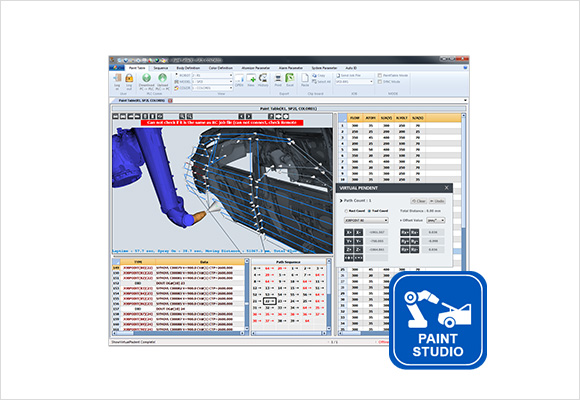The height and width of the screenshot is (400, 580).
Task: Click the Log out padlock icon
Action: [x=129, y=78]
